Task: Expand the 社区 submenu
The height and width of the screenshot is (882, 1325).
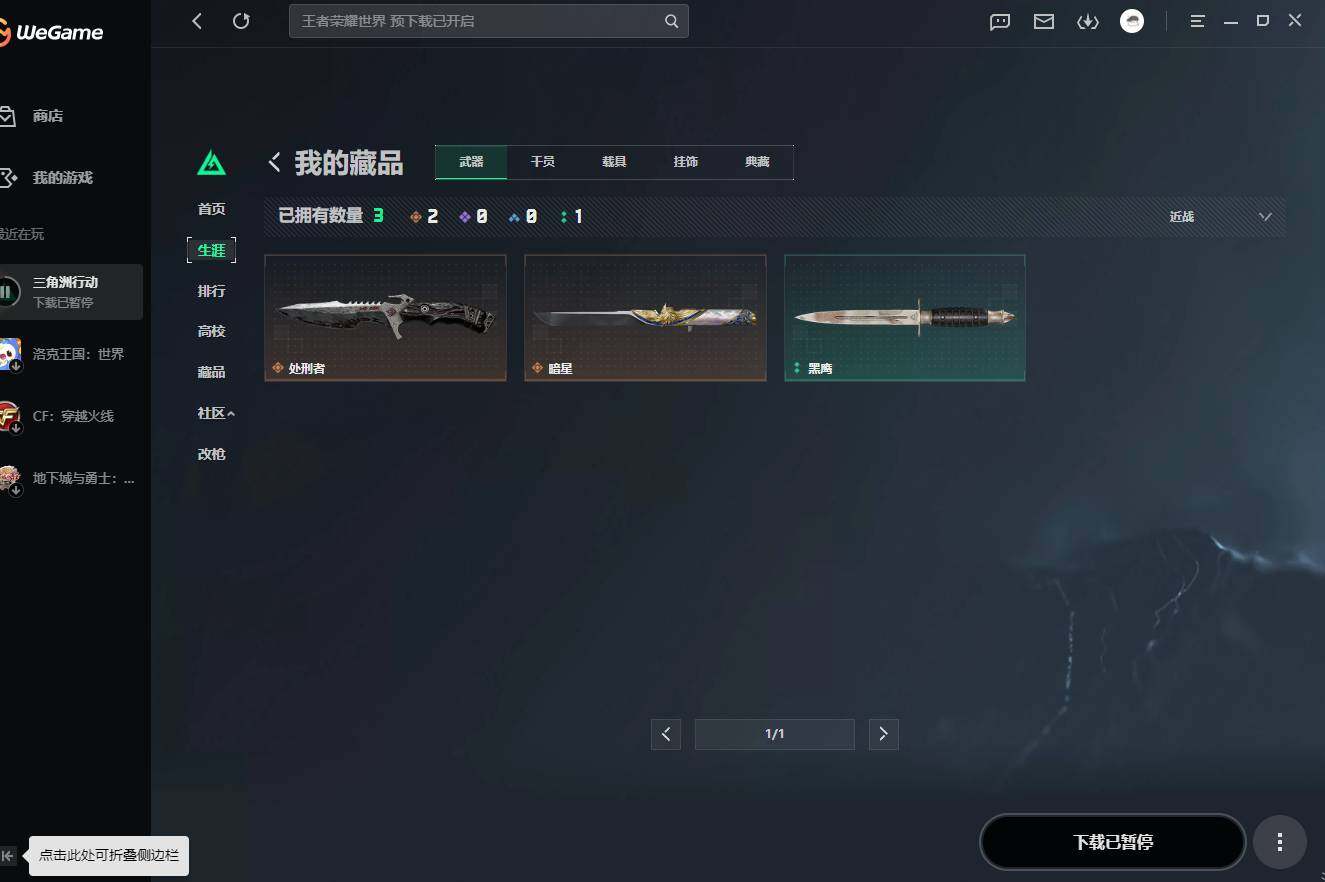Action: pos(216,413)
